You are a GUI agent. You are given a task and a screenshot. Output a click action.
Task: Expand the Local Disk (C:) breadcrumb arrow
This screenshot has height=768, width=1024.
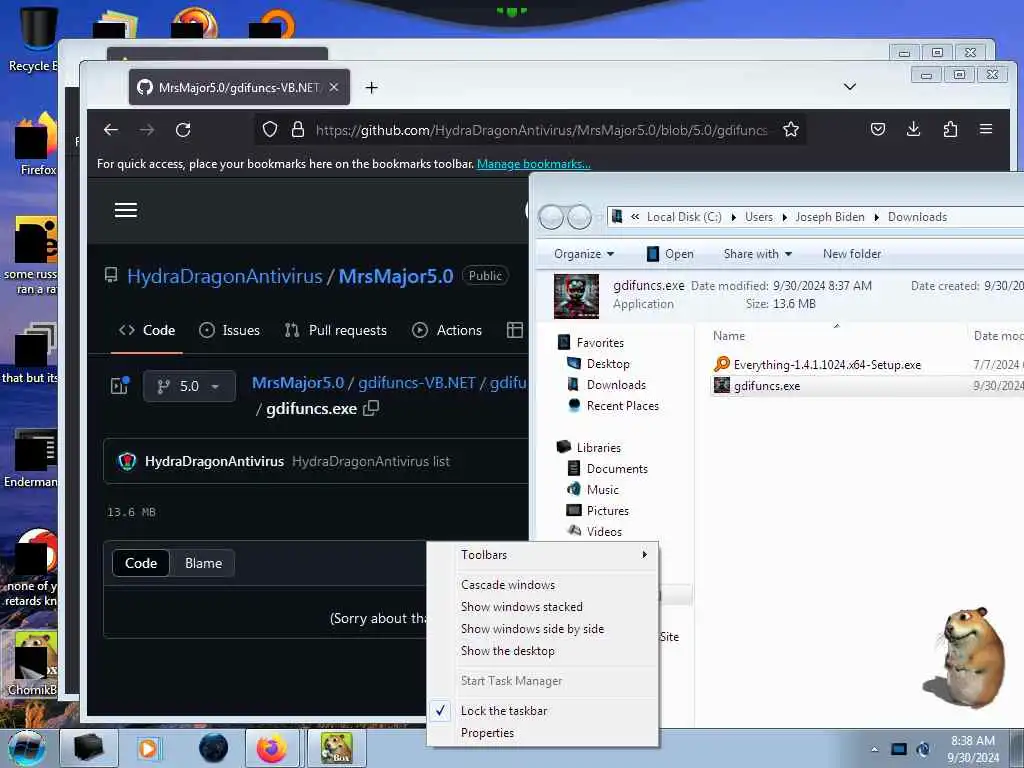coord(733,217)
